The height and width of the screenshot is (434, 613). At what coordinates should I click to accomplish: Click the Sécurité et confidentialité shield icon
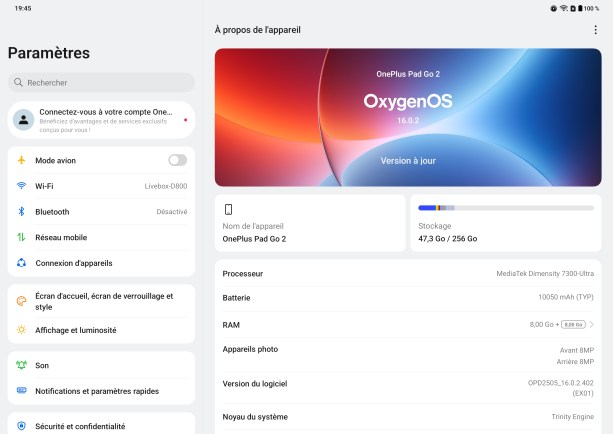click(x=22, y=426)
